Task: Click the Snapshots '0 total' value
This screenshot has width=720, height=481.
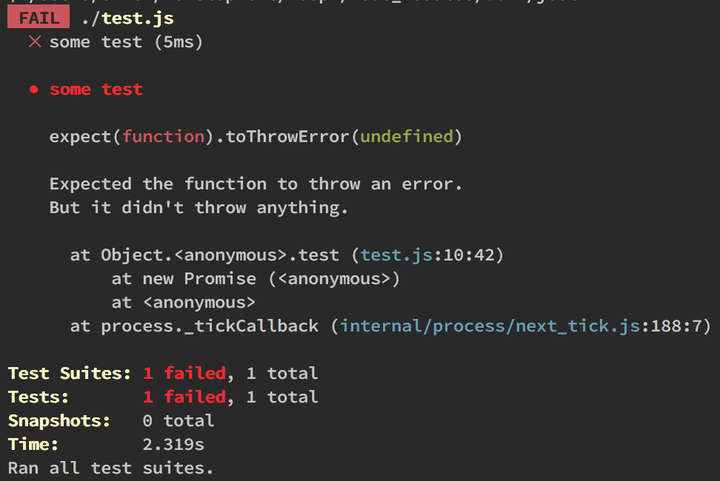Action: pyautogui.click(x=178, y=421)
